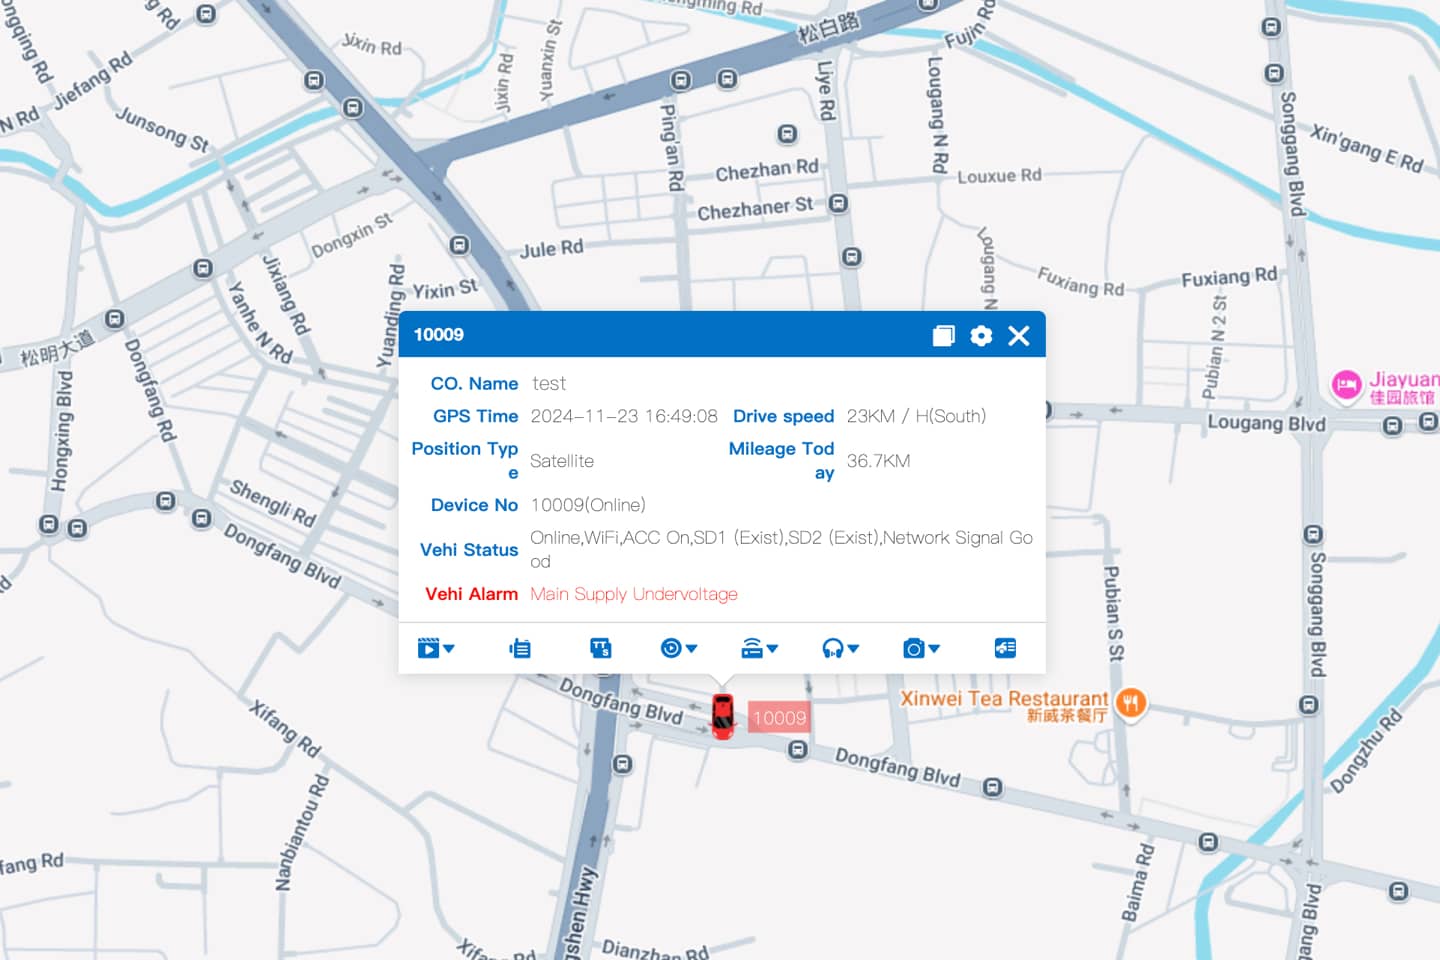
Task: Expand the video playback dropdown arrow
Action: [450, 650]
